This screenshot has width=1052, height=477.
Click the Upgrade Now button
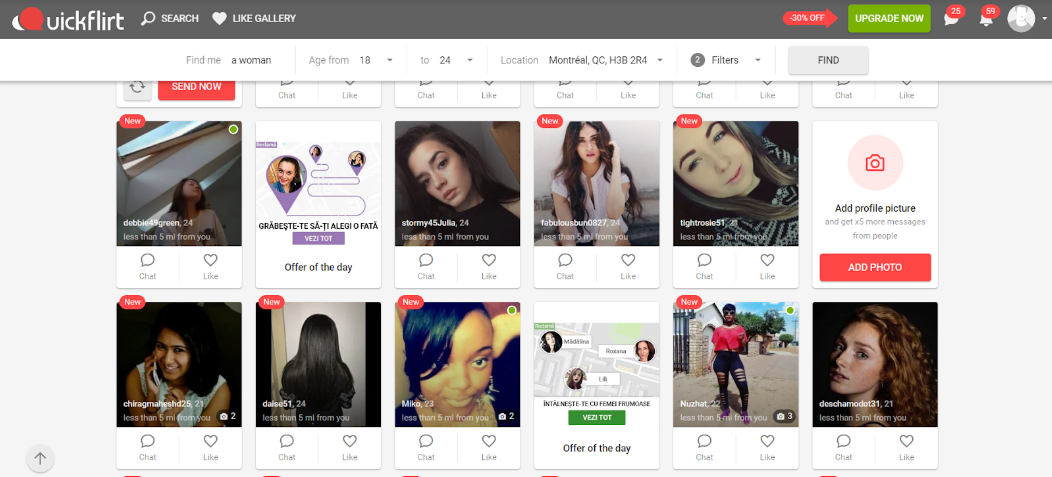point(889,18)
